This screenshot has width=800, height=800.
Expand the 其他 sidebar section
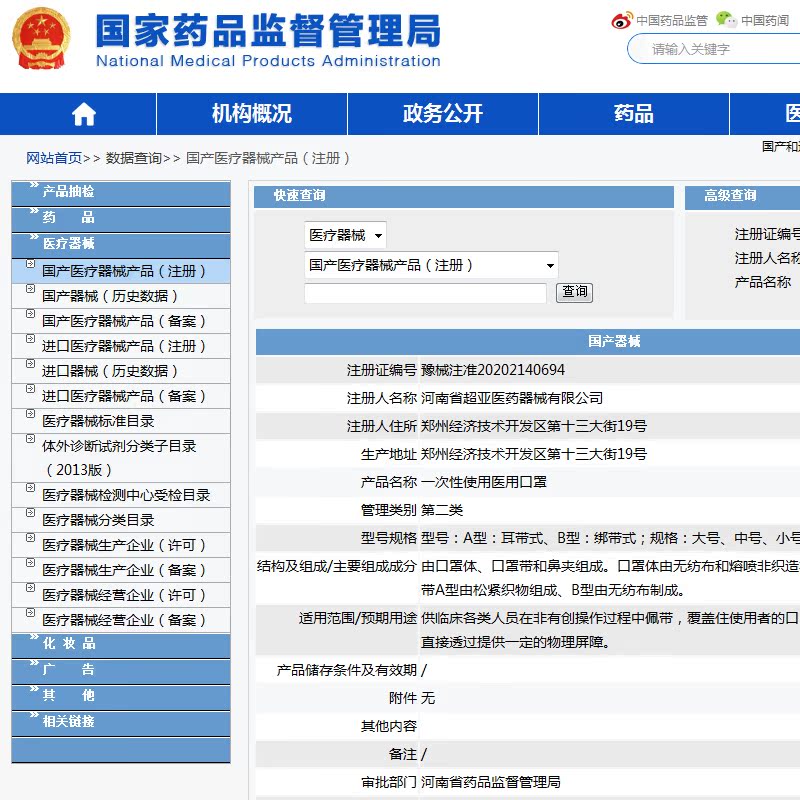click(x=121, y=697)
